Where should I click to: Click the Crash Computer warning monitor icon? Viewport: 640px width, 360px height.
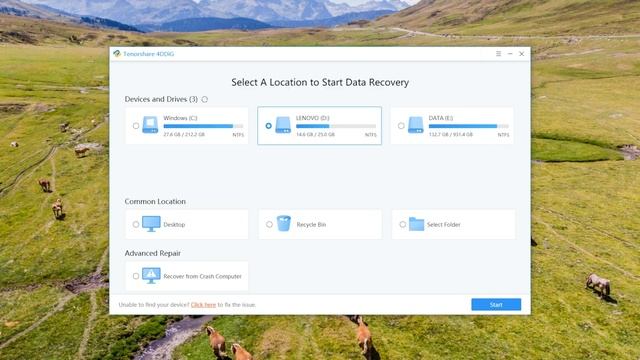tap(151, 276)
